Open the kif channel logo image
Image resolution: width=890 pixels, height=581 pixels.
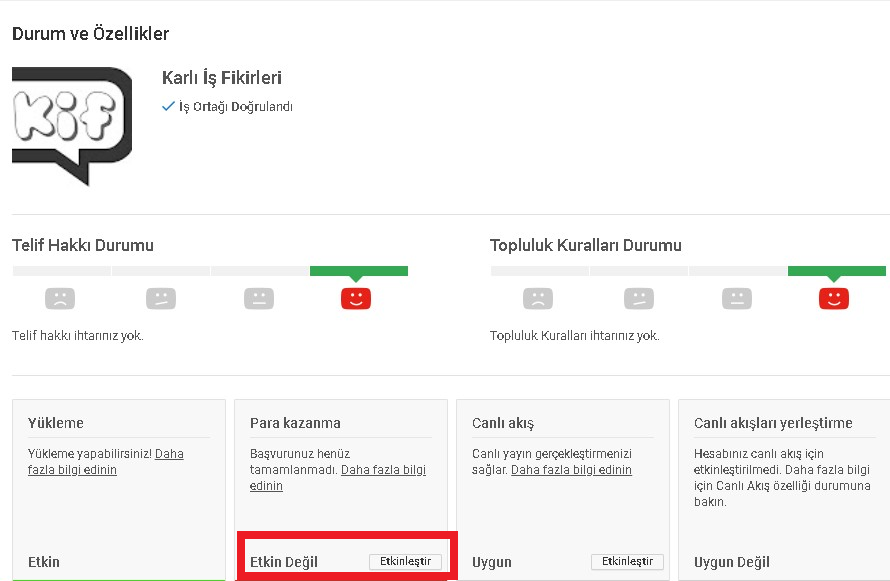[x=71, y=124]
